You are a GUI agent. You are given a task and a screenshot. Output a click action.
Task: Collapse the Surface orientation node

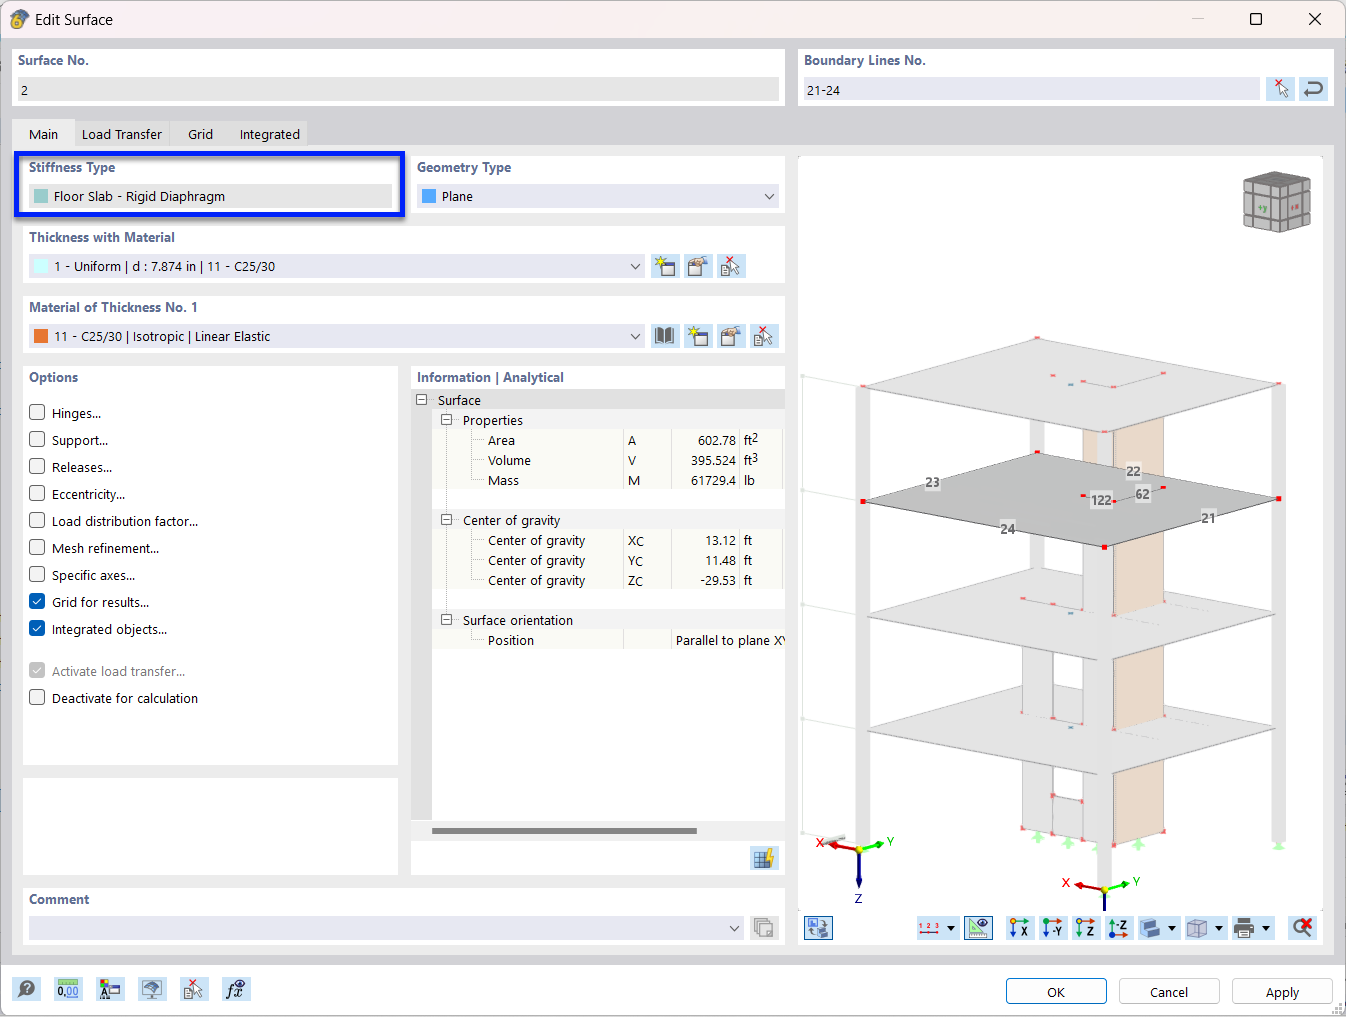coord(447,620)
